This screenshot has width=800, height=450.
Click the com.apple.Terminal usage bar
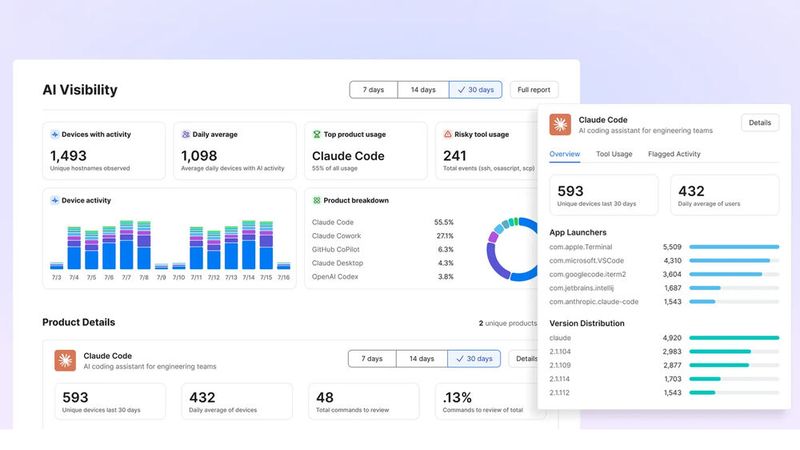coord(734,247)
